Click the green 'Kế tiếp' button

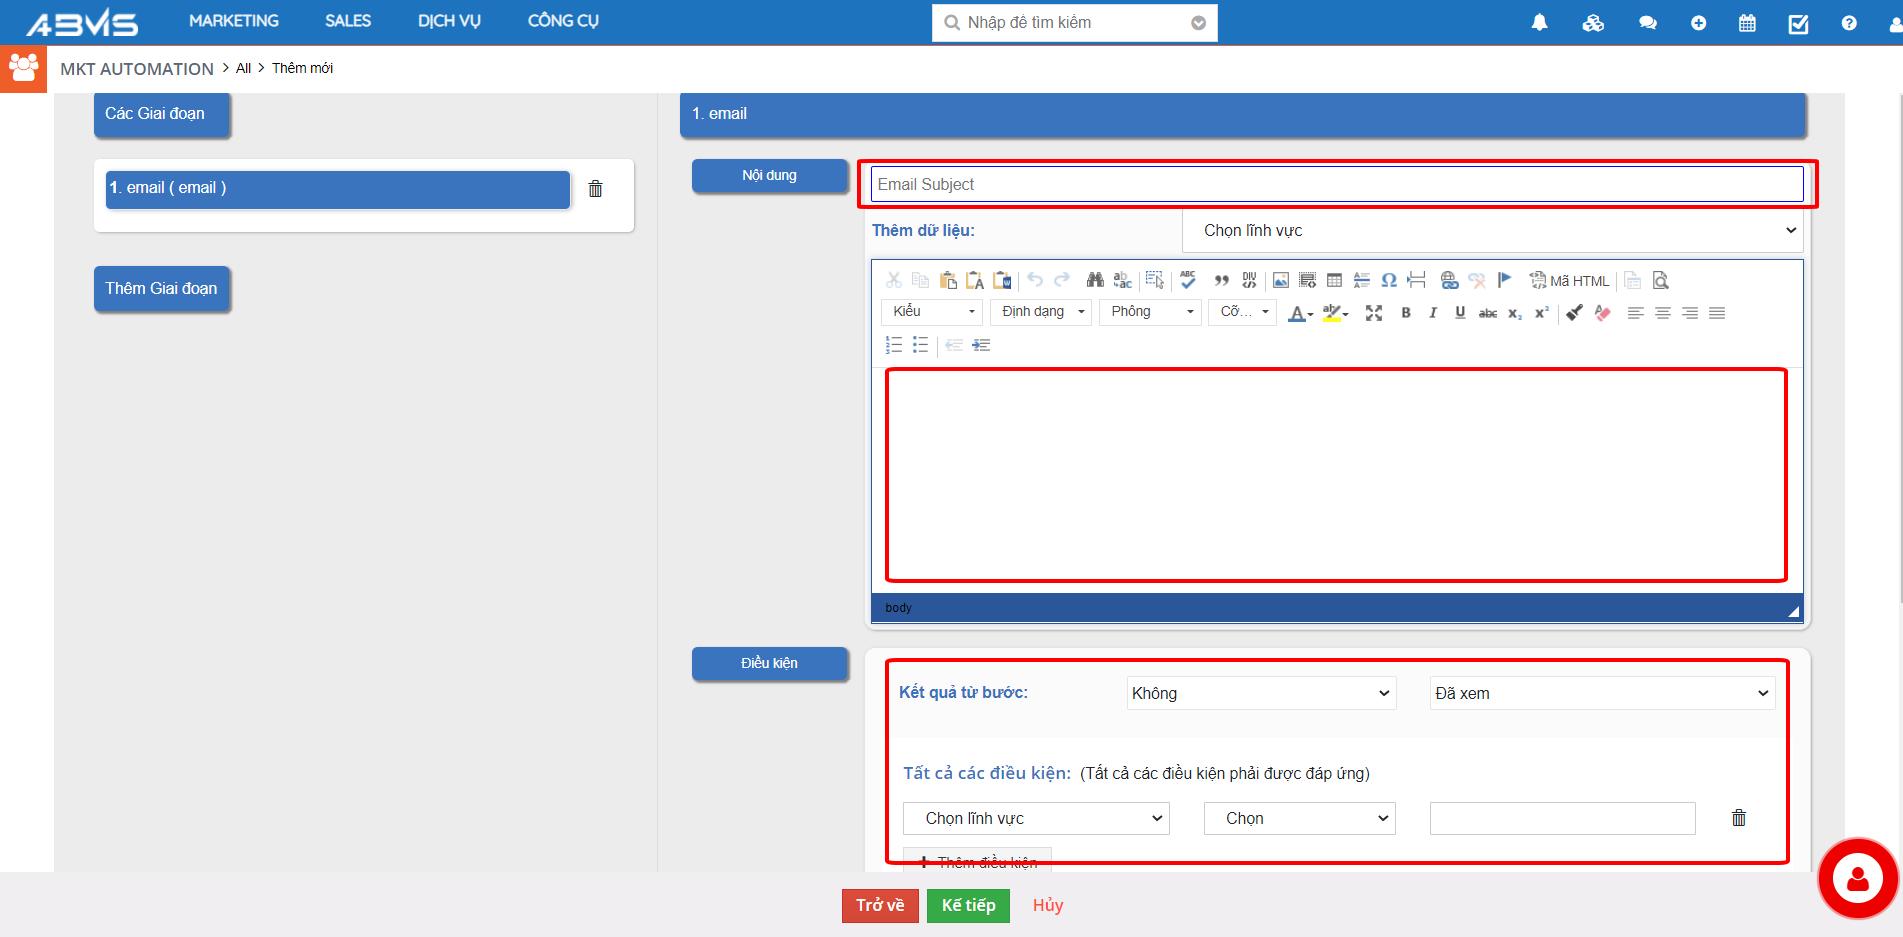(968, 905)
